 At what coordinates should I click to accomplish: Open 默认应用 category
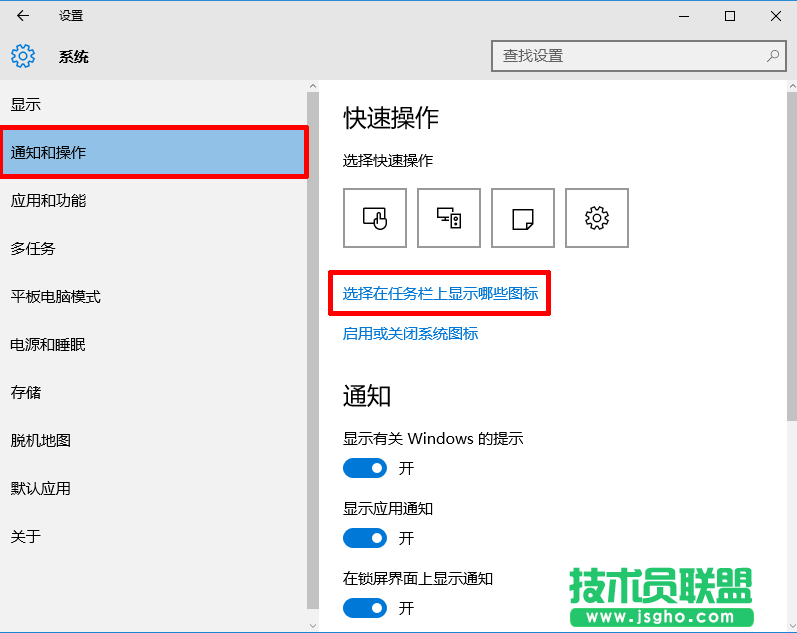[154, 489]
